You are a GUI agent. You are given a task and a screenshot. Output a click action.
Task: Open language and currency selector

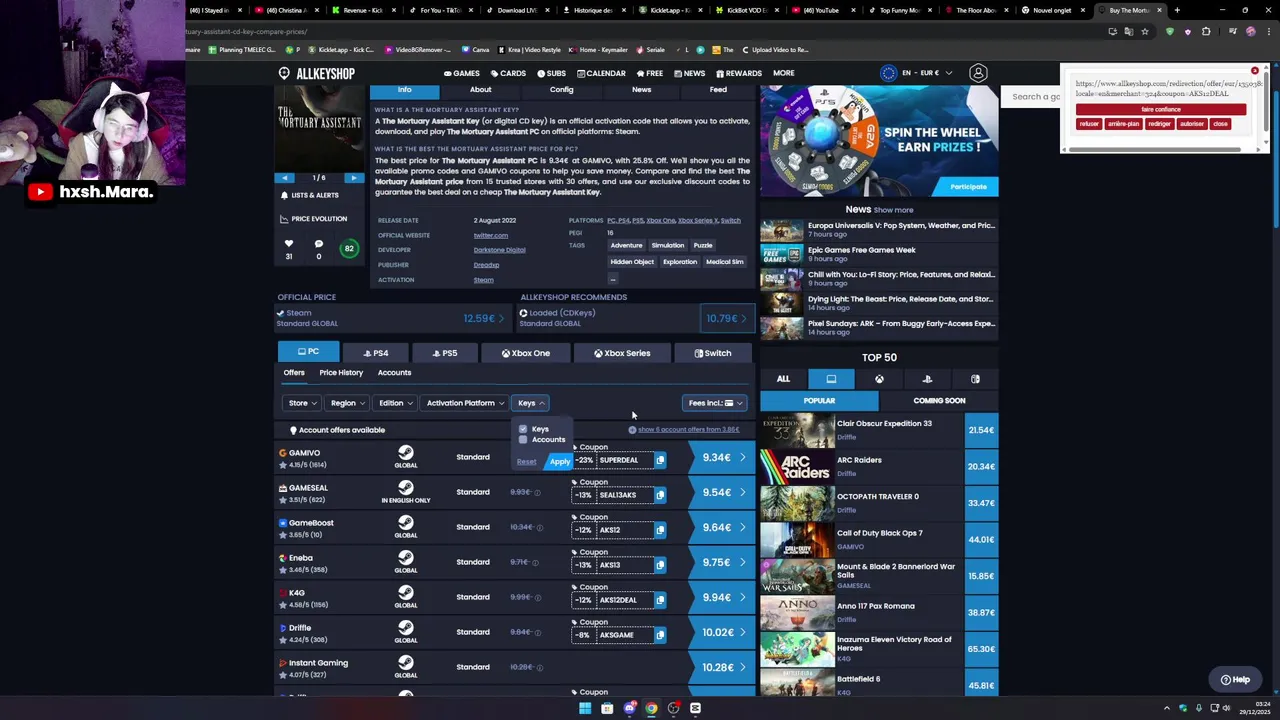tap(916, 73)
